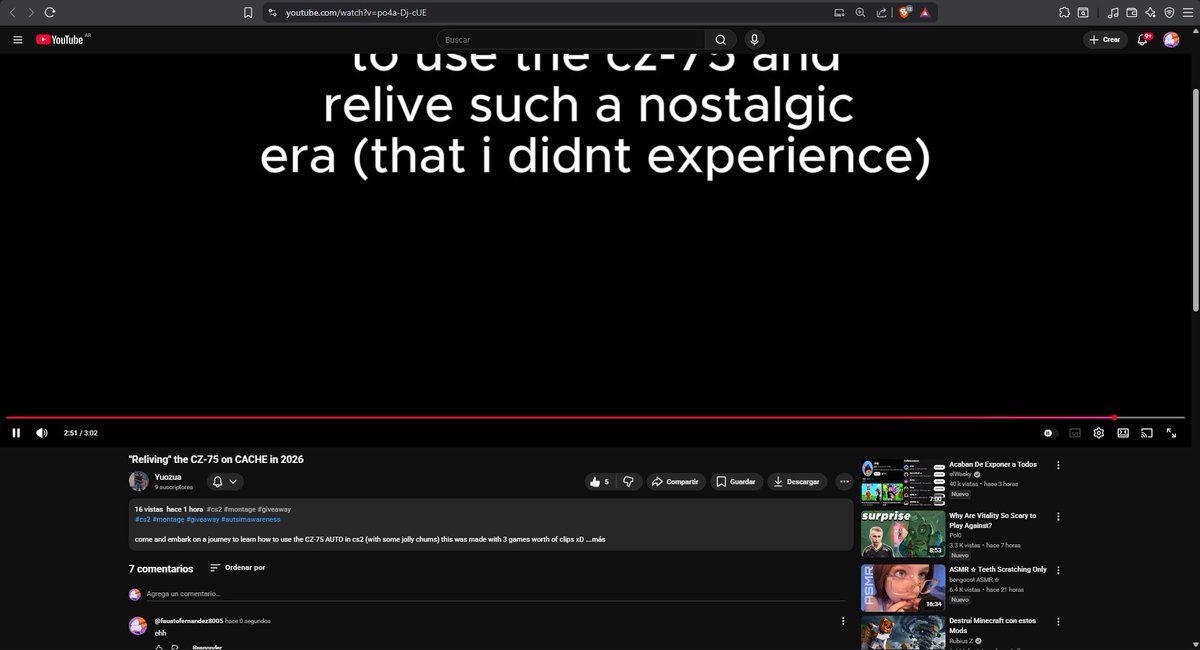Open the browser extensions puzzle icon
This screenshot has width=1200, height=650.
1063,13
